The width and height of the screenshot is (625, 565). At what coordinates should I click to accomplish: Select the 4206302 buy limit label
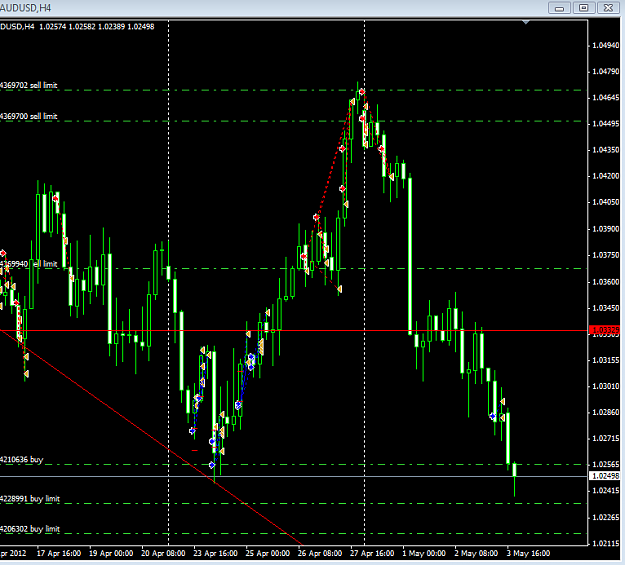30,529
